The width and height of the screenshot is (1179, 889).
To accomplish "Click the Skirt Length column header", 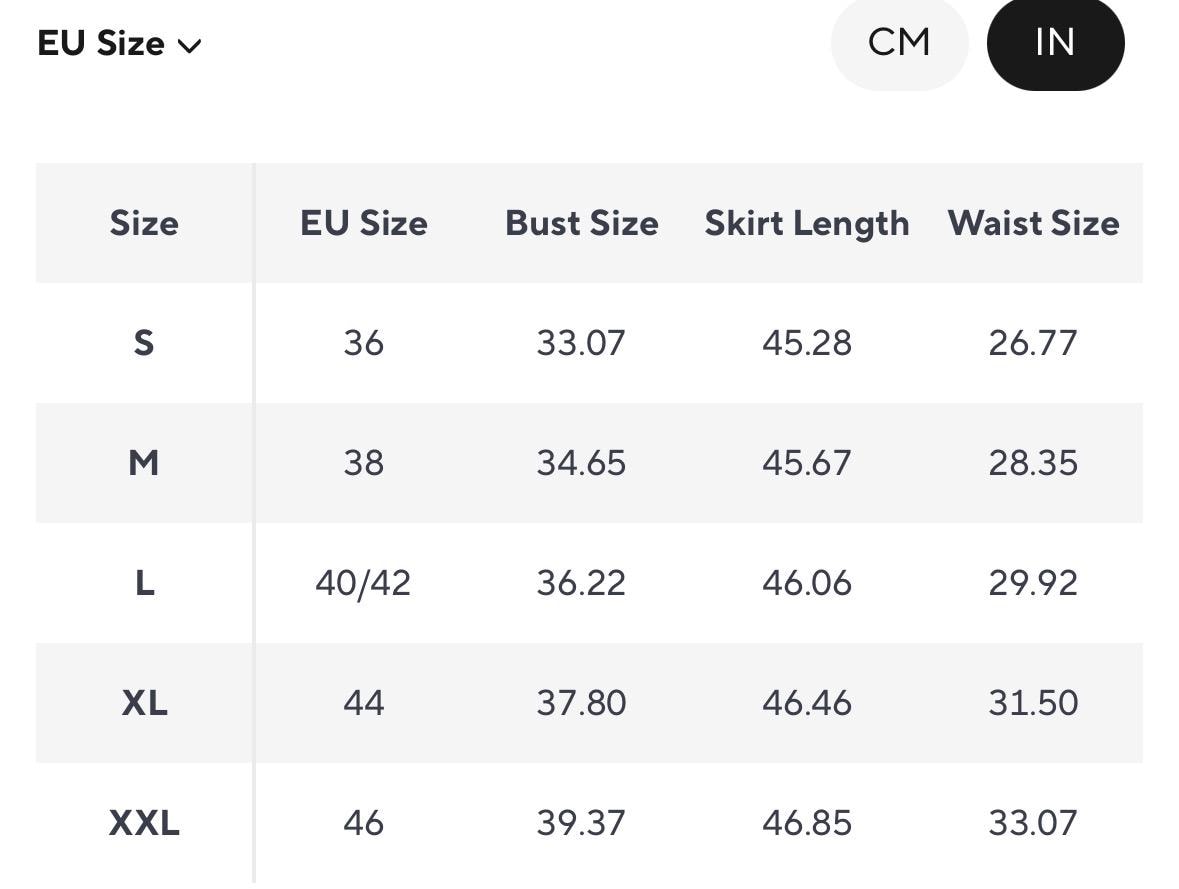I will 806,223.
